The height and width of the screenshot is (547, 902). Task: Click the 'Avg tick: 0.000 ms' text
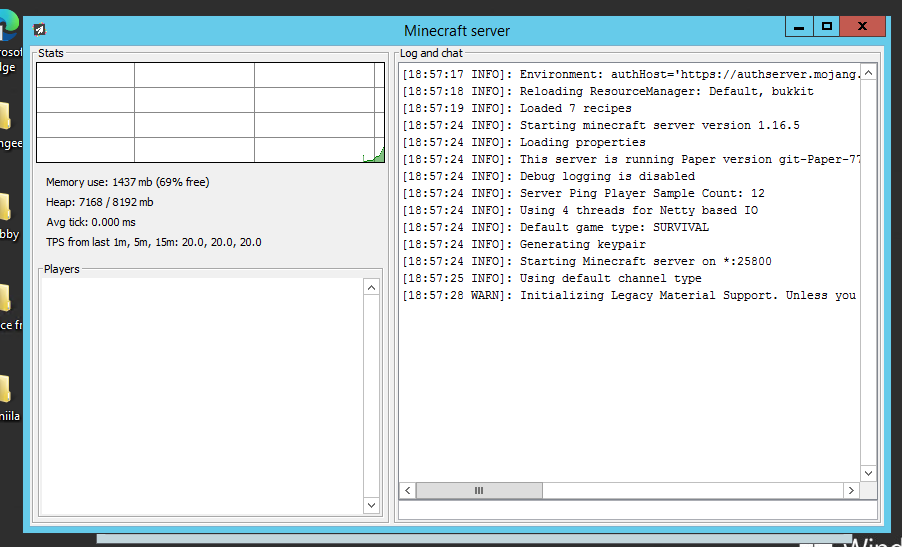point(91,222)
